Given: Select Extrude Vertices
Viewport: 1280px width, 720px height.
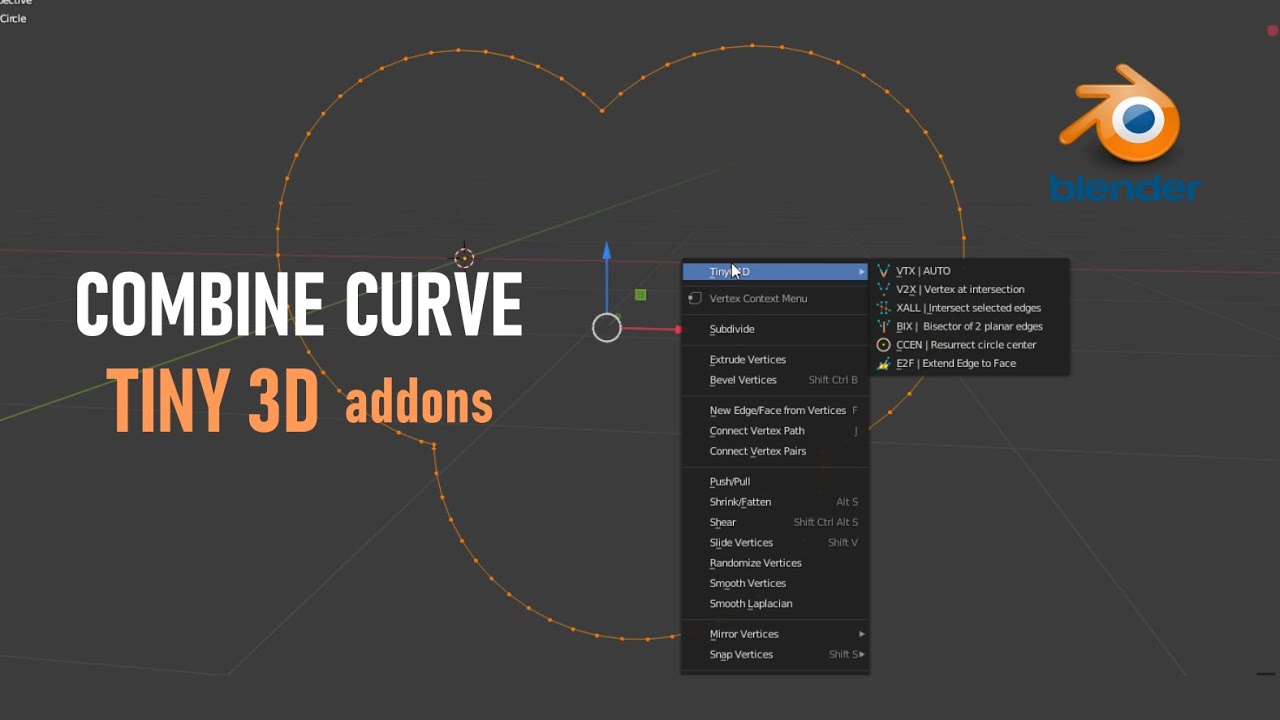Looking at the screenshot, I should click(775, 359).
